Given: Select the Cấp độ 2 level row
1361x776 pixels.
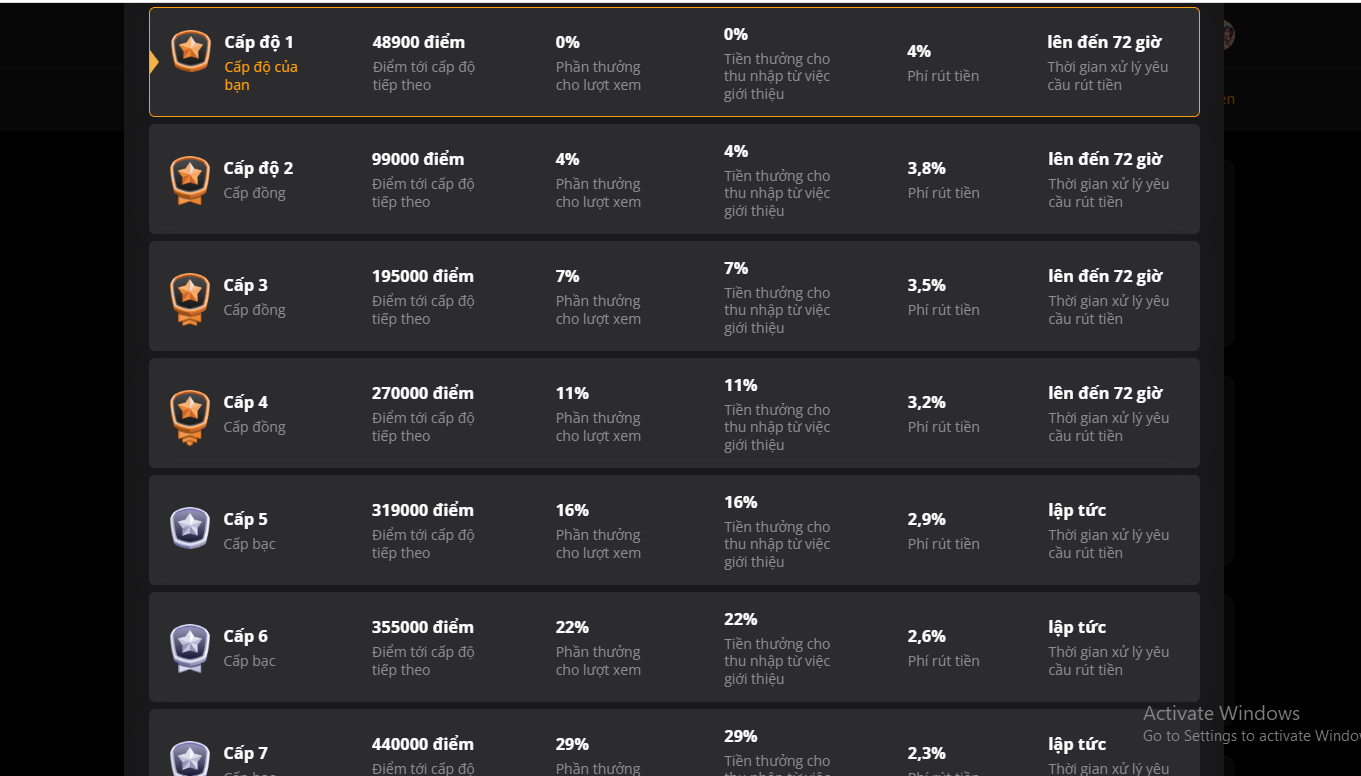Looking at the screenshot, I should (675, 179).
